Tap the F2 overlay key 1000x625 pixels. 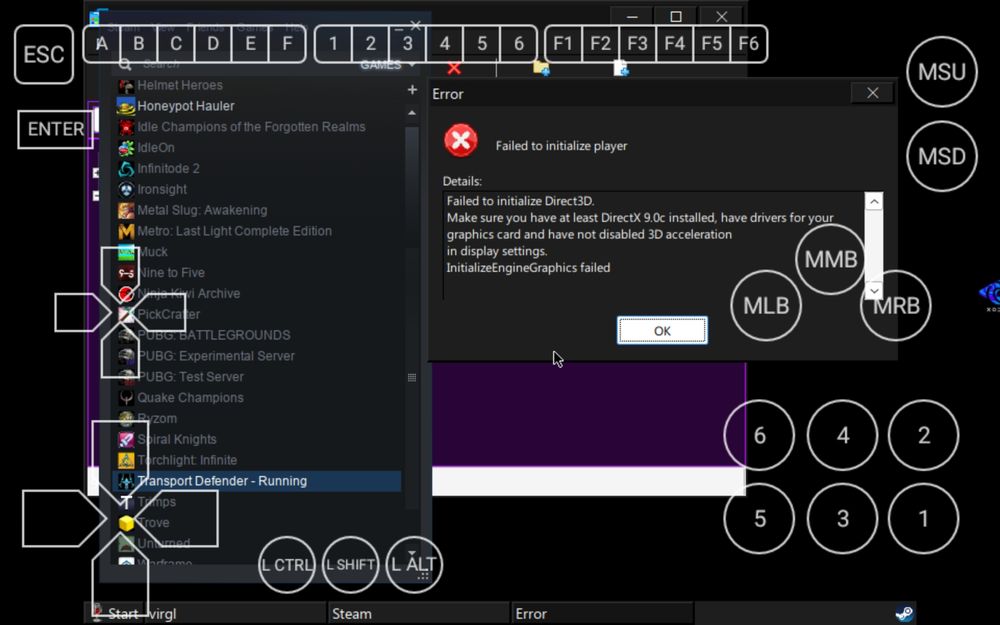(600, 43)
